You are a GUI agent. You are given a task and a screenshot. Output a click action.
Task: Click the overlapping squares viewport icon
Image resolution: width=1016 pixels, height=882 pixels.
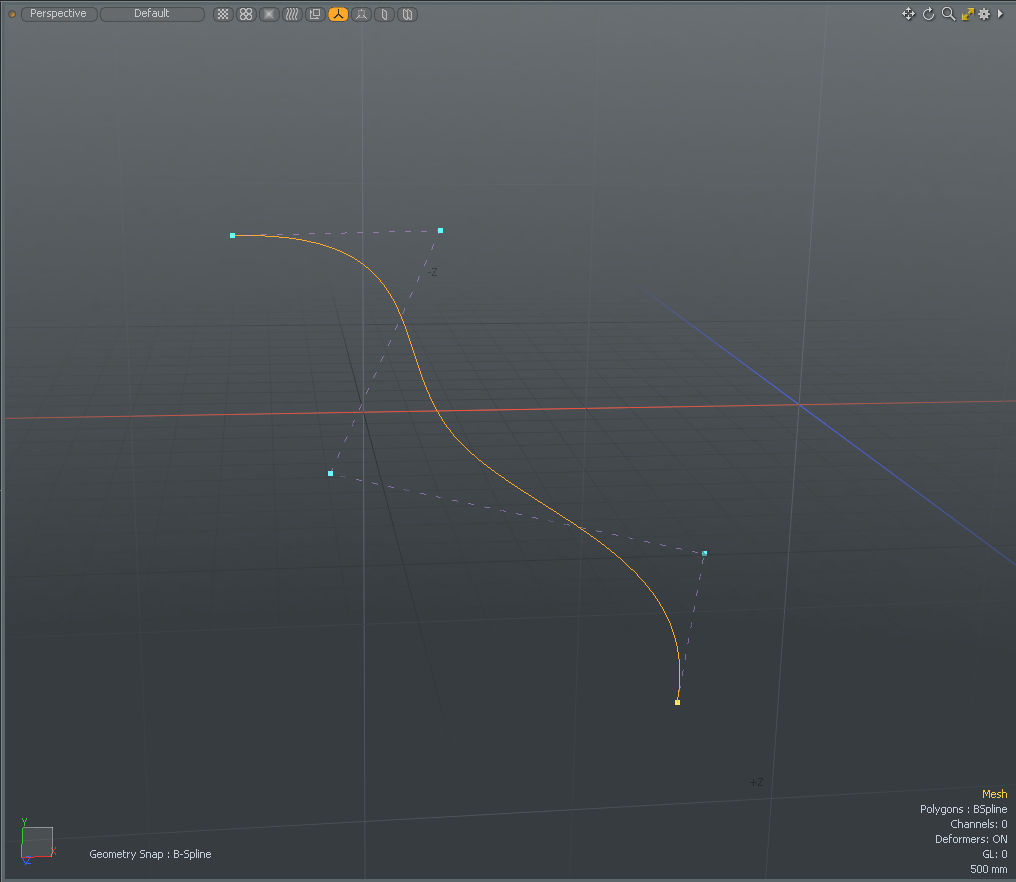315,15
